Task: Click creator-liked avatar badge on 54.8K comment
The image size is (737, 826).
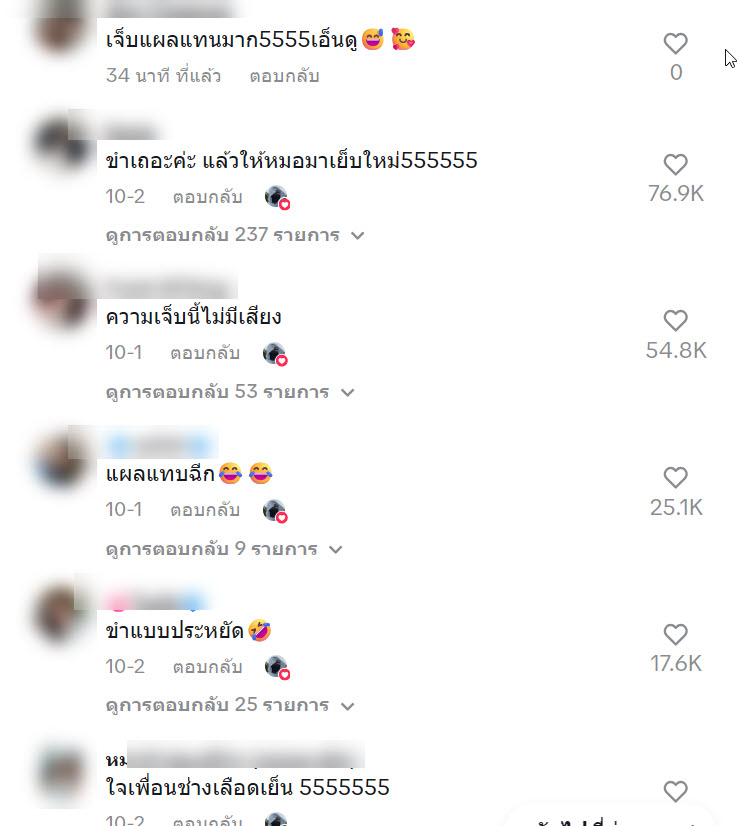Action: click(x=275, y=354)
